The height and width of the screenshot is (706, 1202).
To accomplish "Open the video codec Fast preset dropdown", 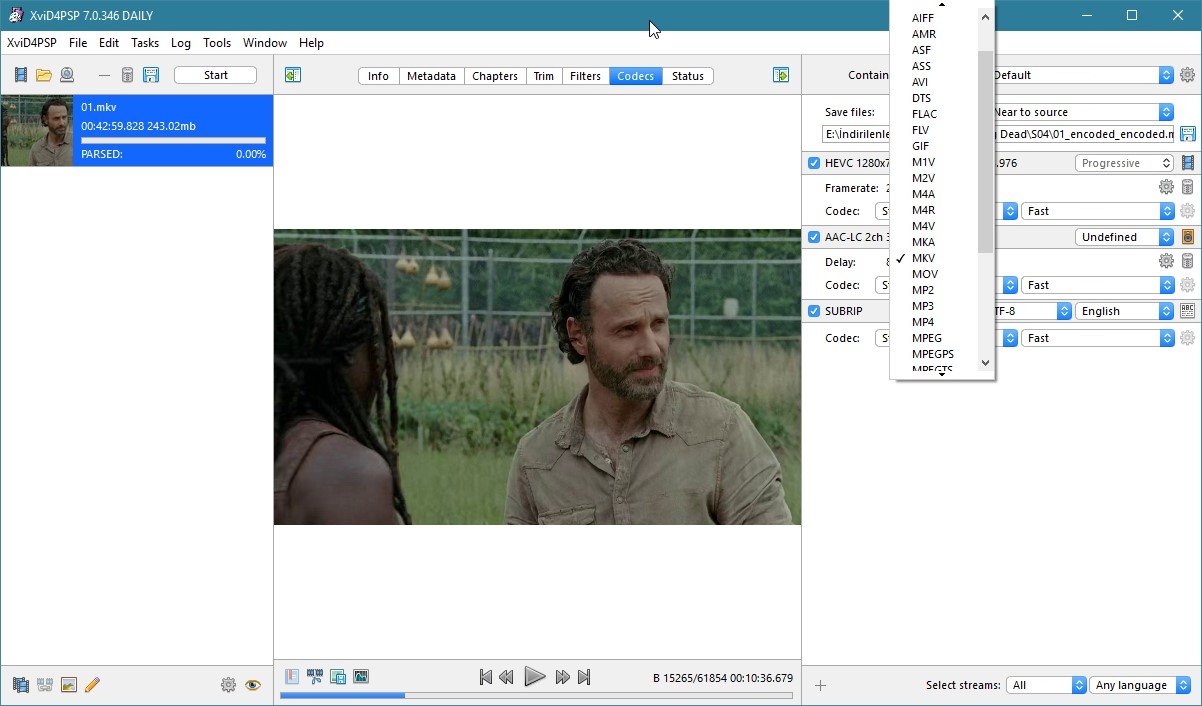I will pos(1097,211).
